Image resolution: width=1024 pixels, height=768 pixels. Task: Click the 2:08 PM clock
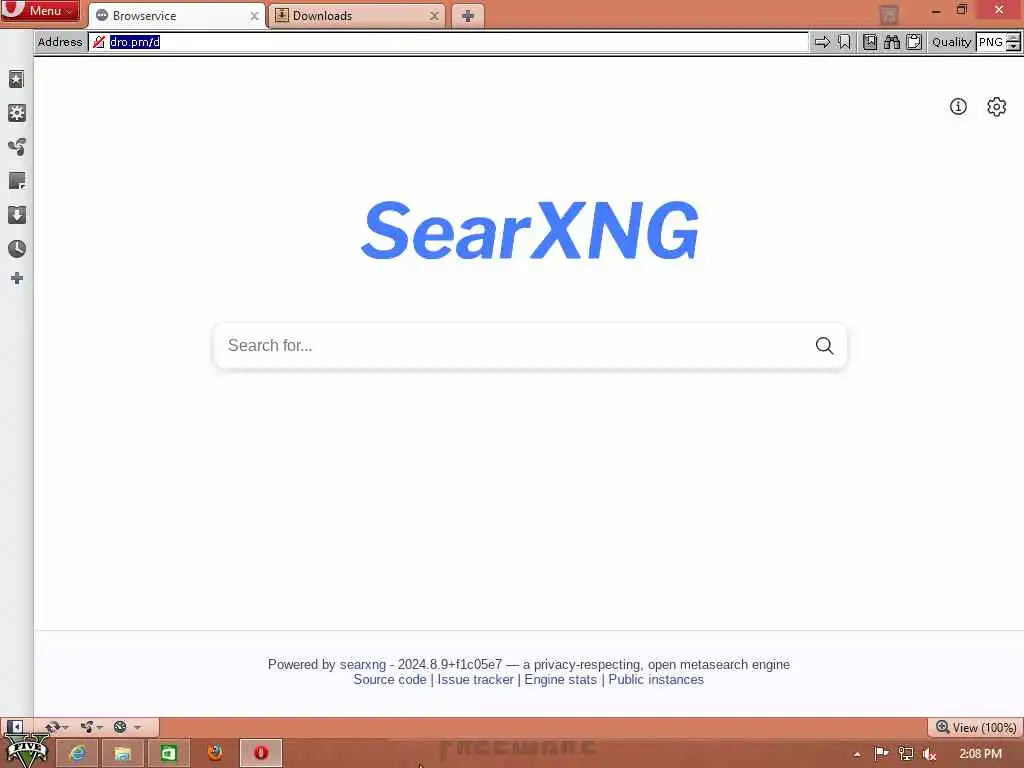click(x=980, y=754)
